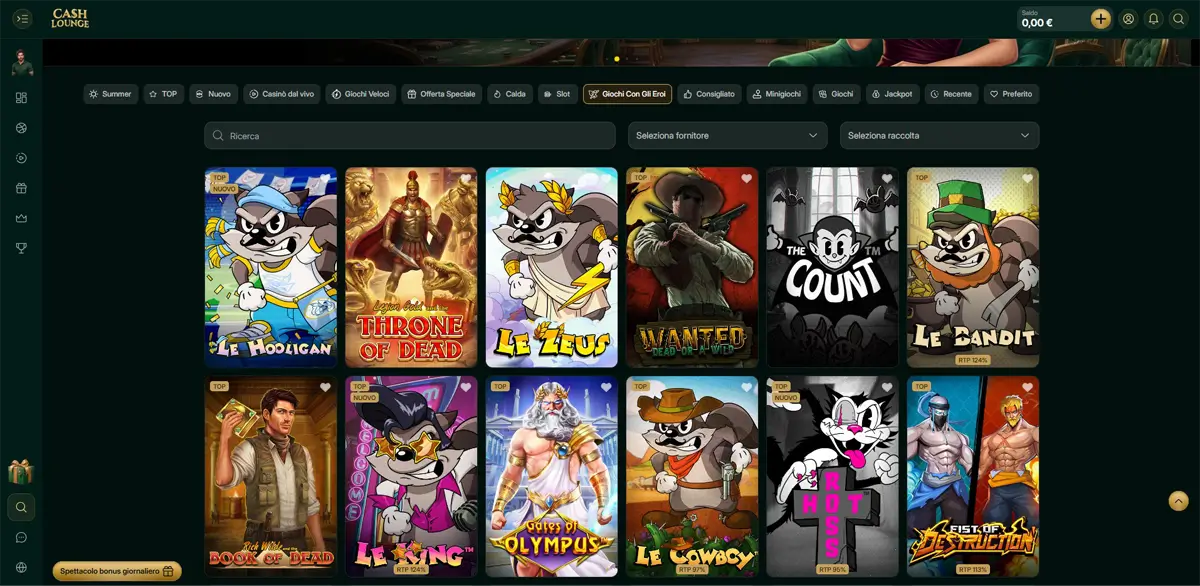This screenshot has height=586, width=1200.
Task: Open the Cash Lounge logo home link
Action: coord(70,19)
